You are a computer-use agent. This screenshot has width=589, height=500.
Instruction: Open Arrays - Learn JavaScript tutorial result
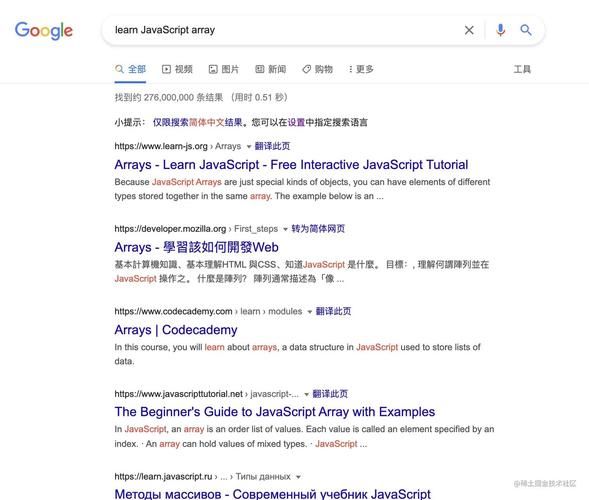point(291,165)
